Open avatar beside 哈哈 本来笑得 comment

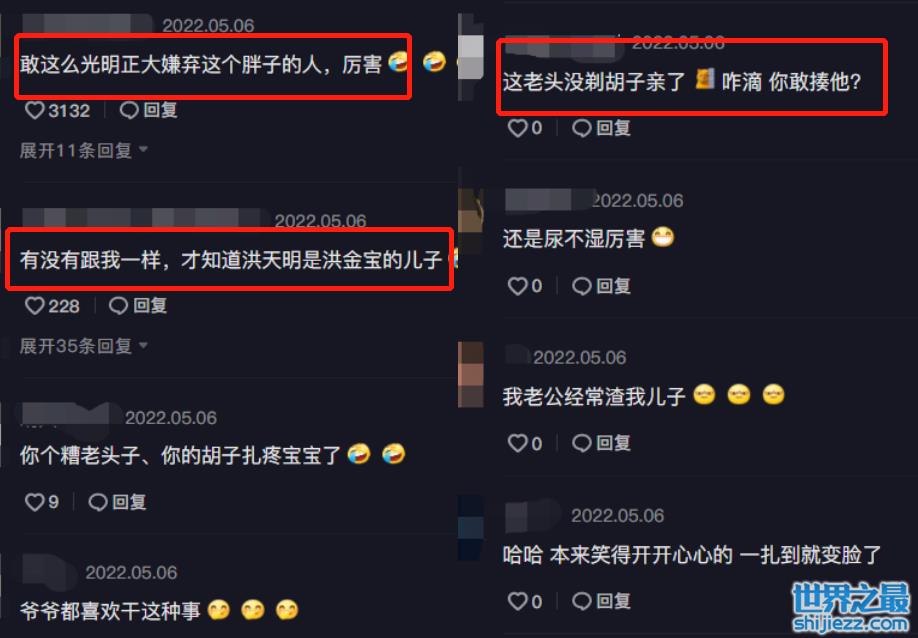(471, 527)
